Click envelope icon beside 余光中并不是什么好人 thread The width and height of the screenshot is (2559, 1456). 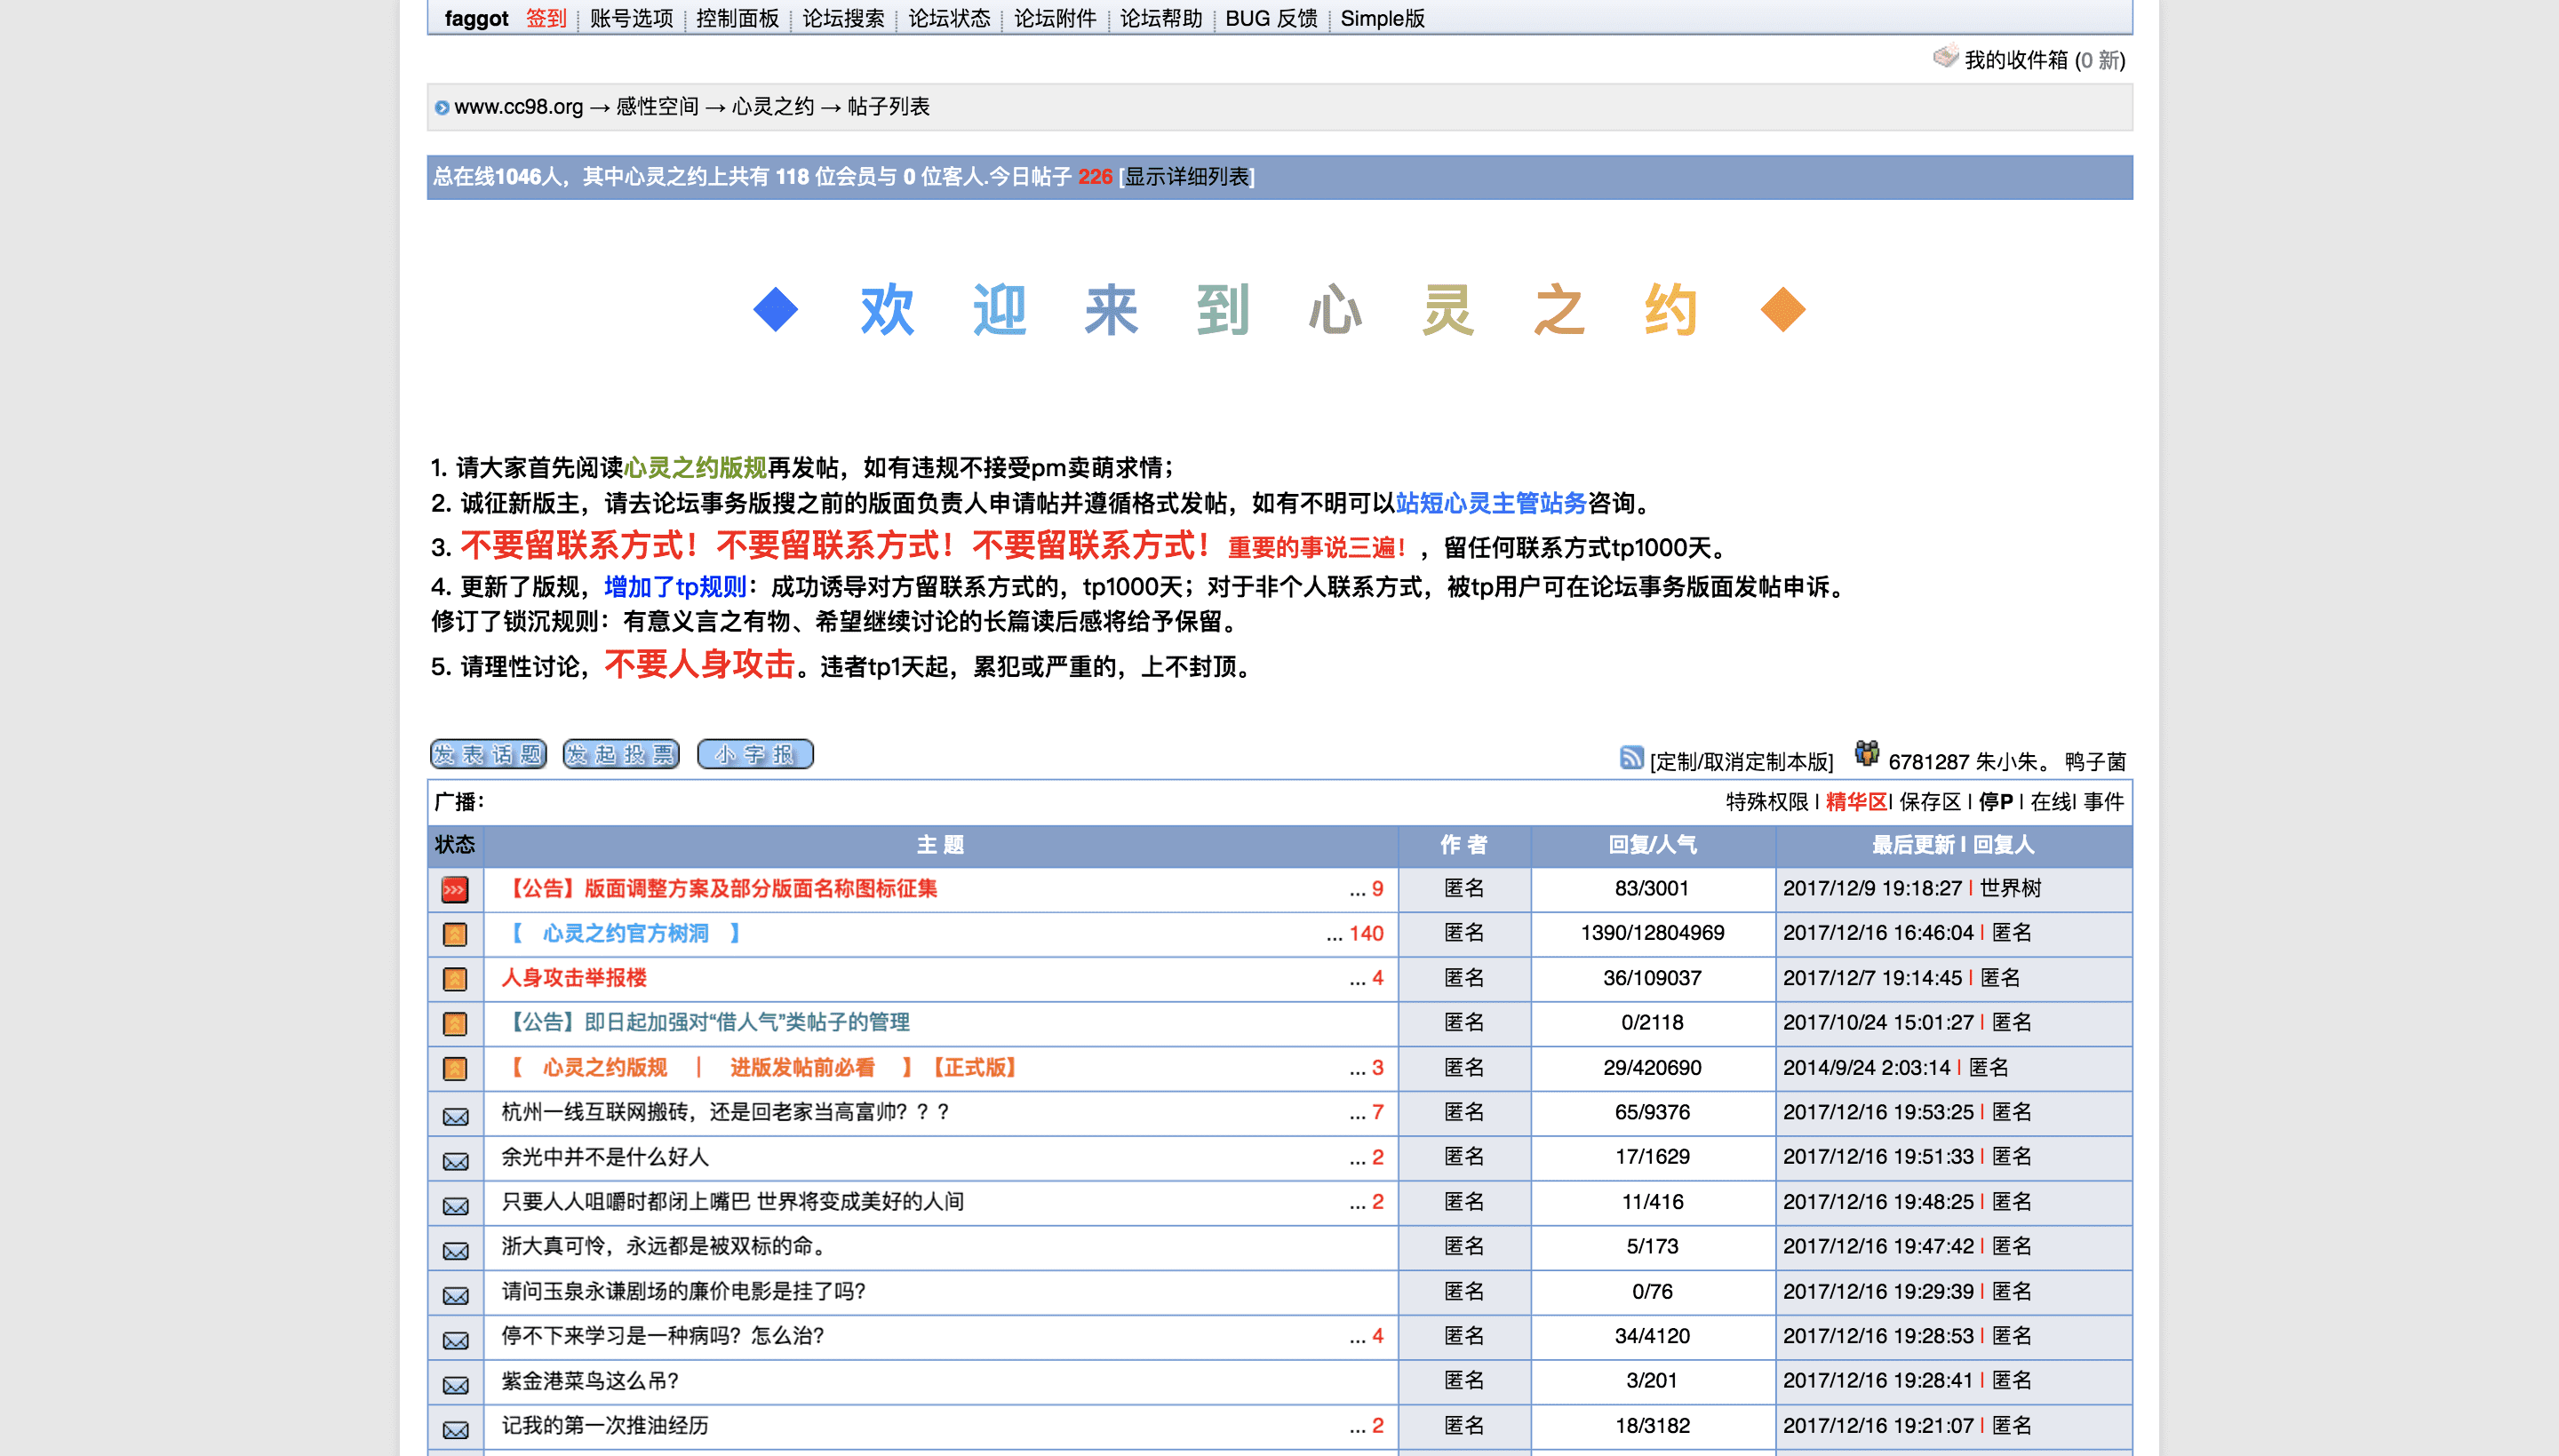[x=455, y=1160]
